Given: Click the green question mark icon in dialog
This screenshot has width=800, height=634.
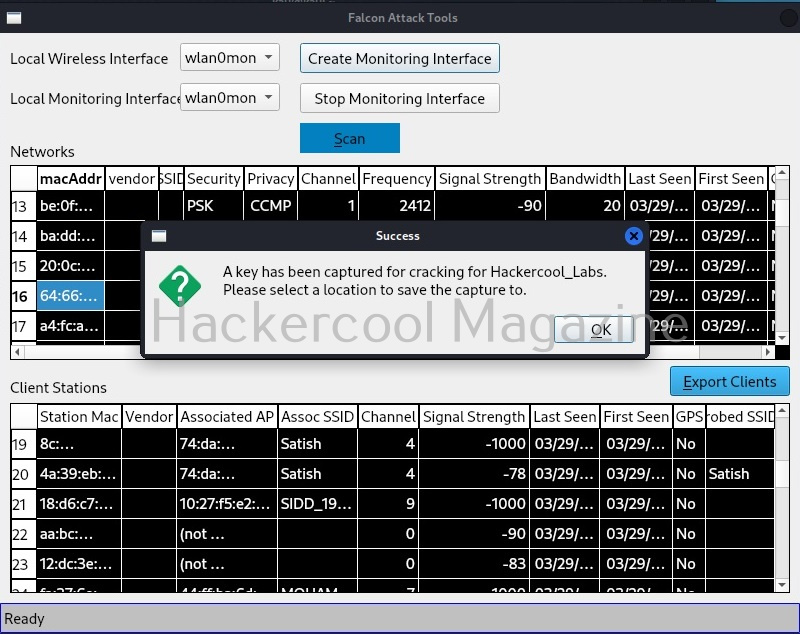Looking at the screenshot, I should tap(180, 286).
